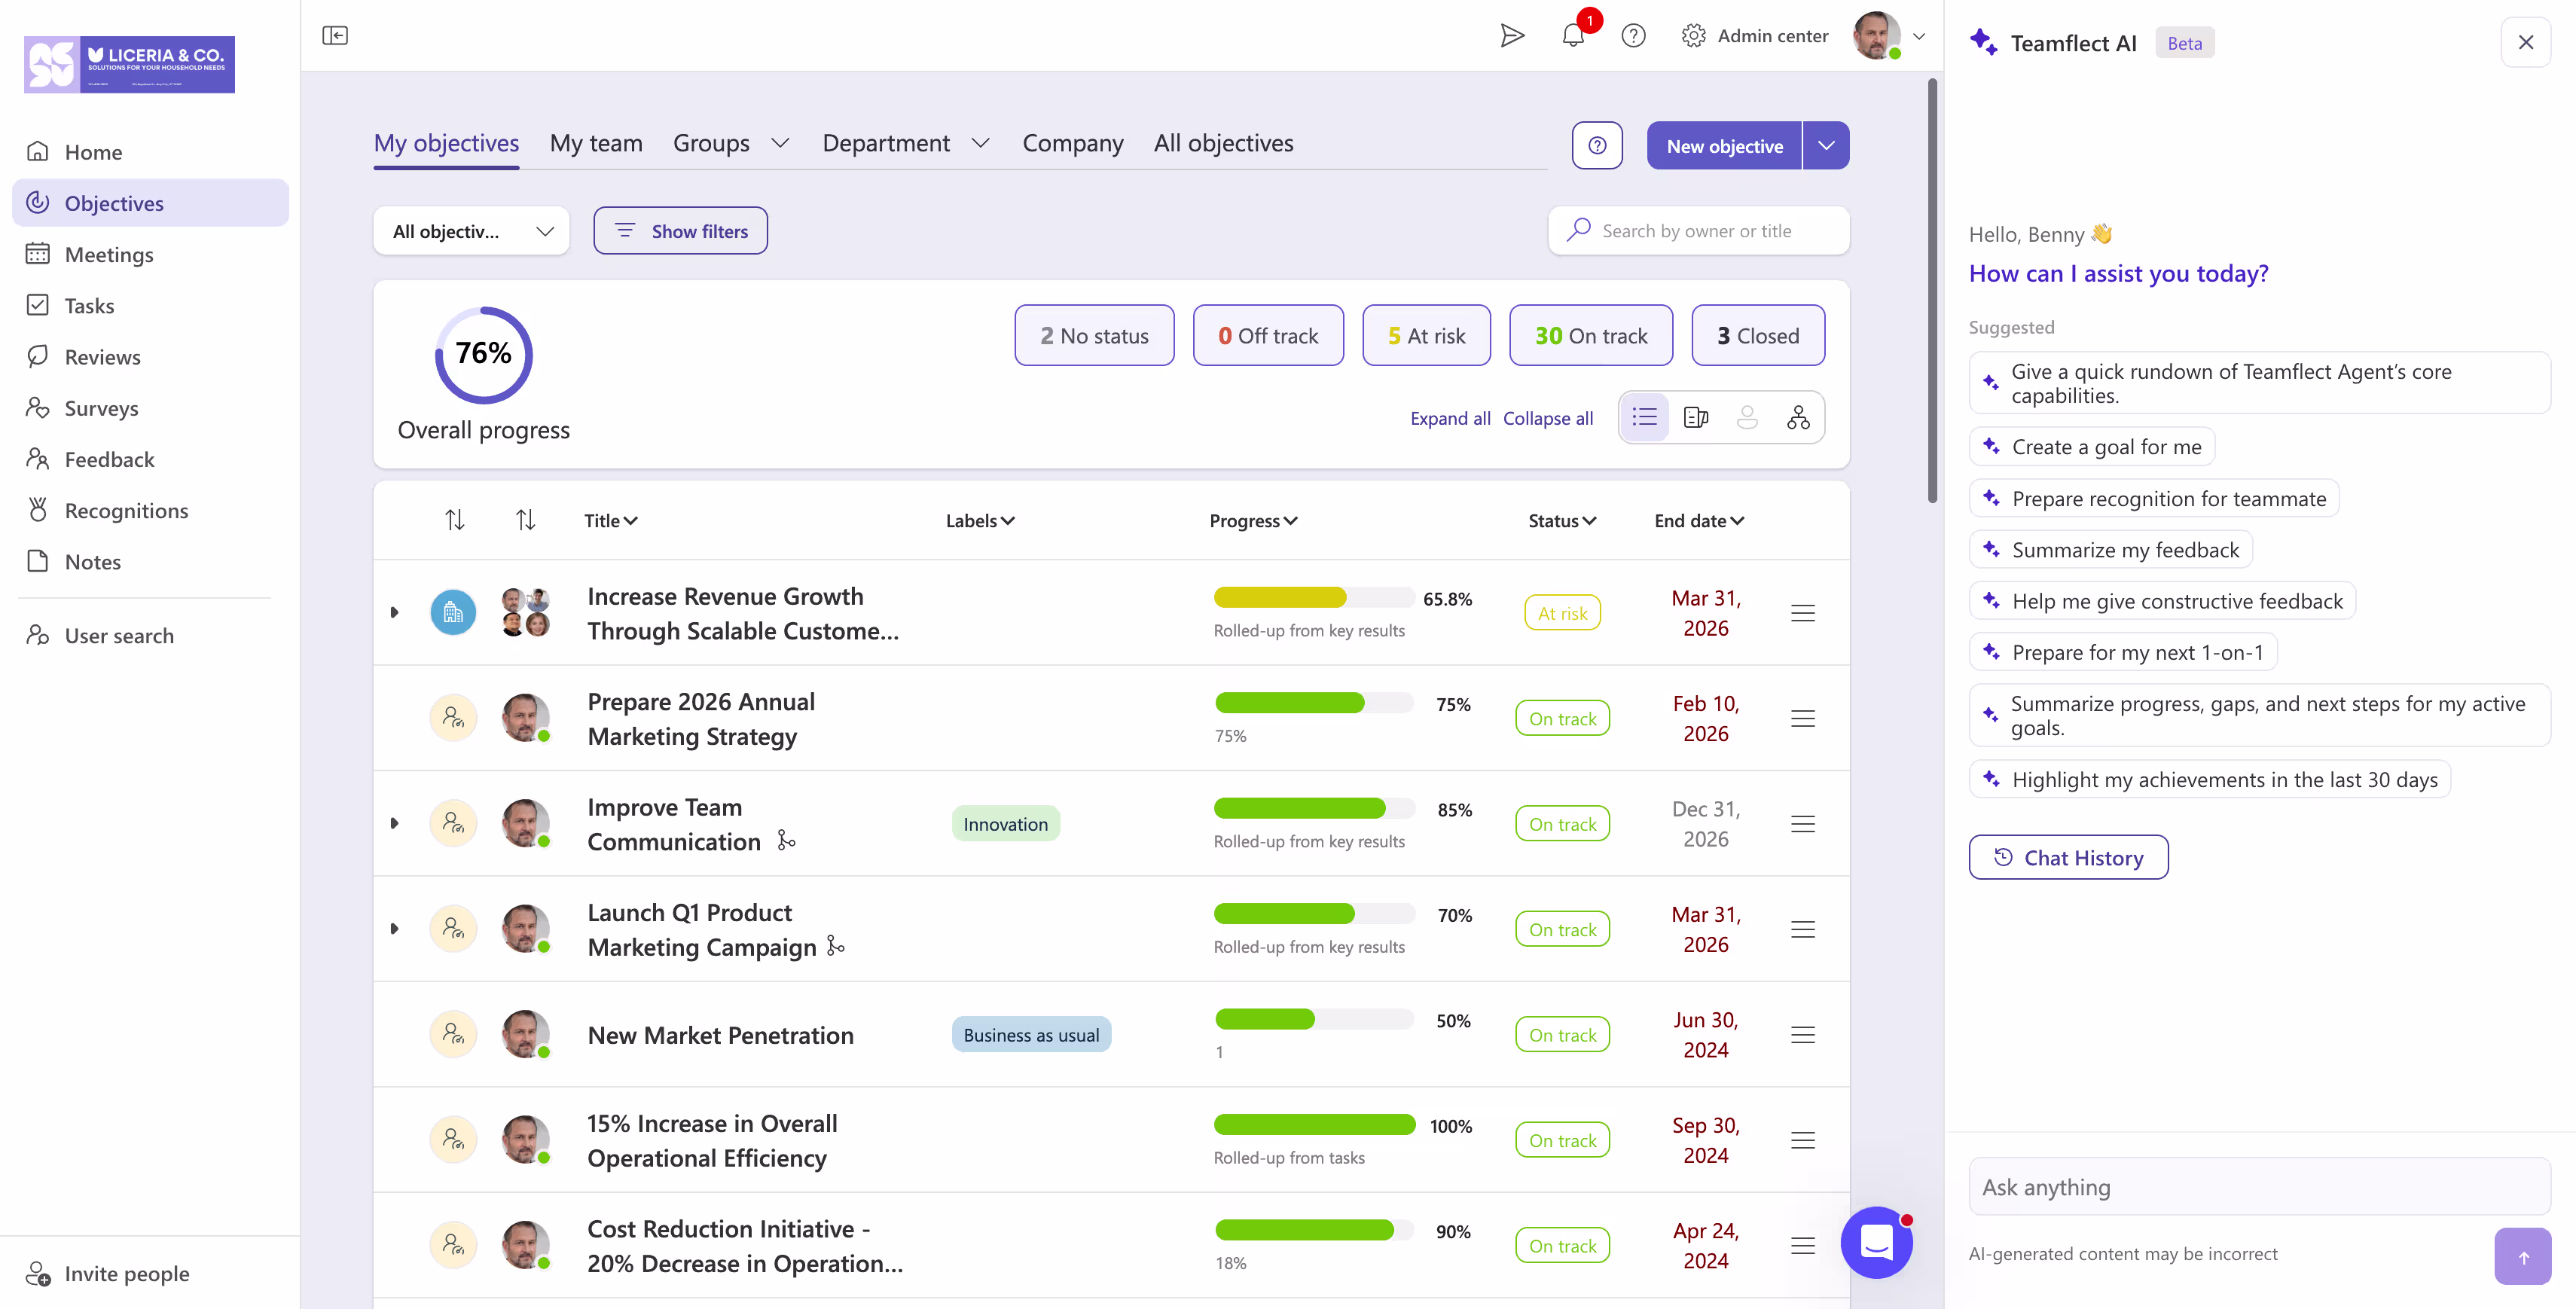Click the Ask anything input field
Image resolution: width=2576 pixels, height=1309 pixels.
point(2258,1186)
